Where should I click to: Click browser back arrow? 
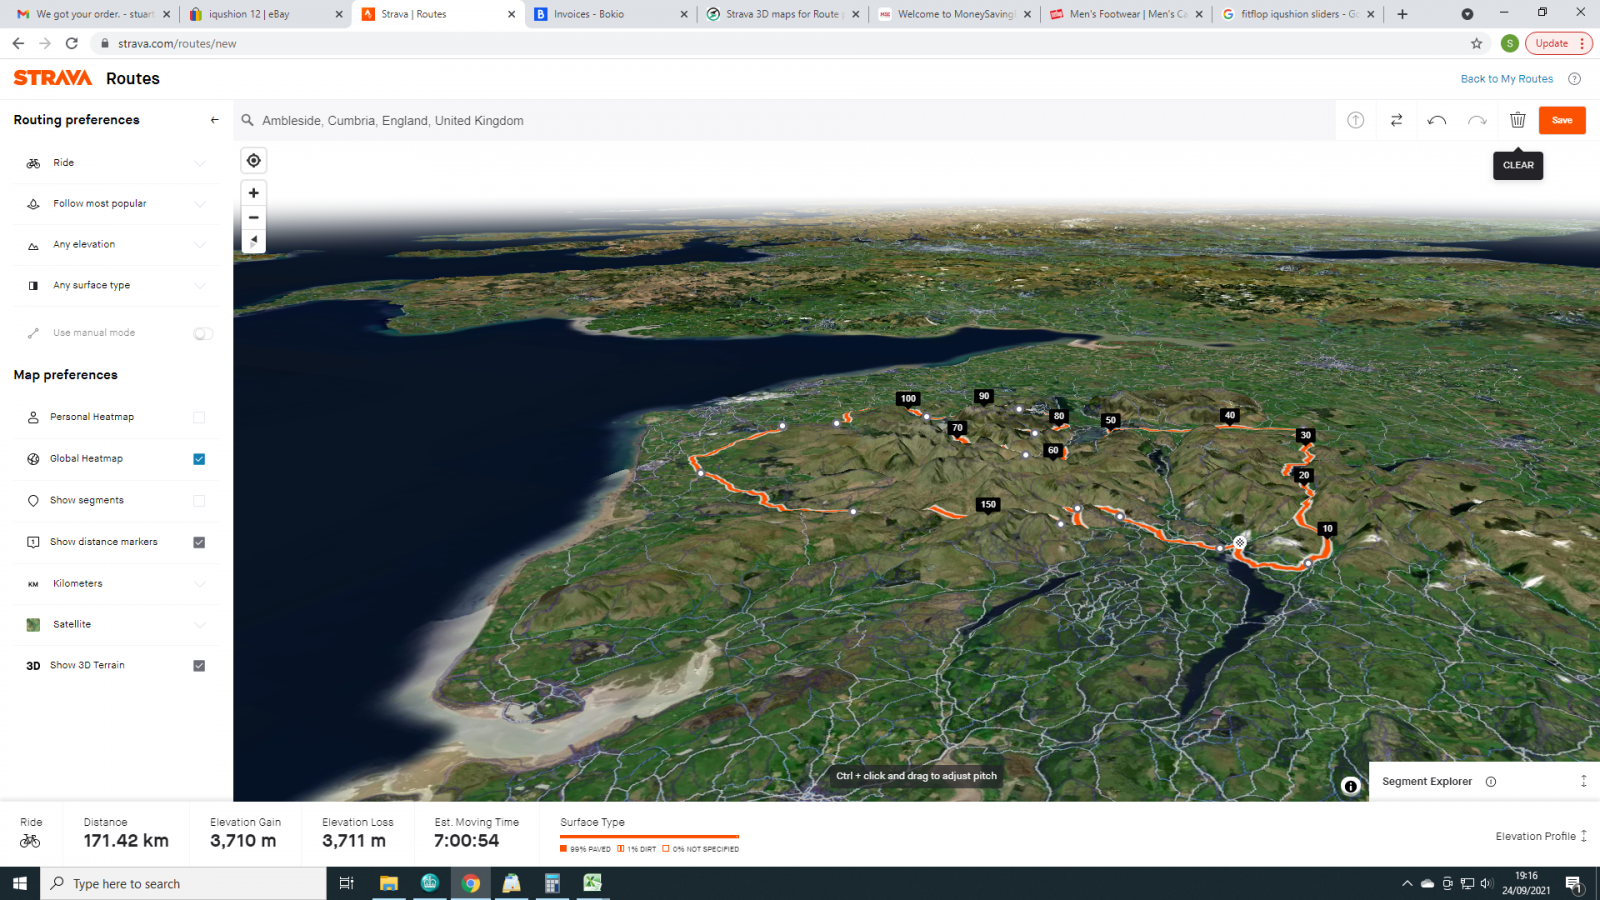click(18, 43)
